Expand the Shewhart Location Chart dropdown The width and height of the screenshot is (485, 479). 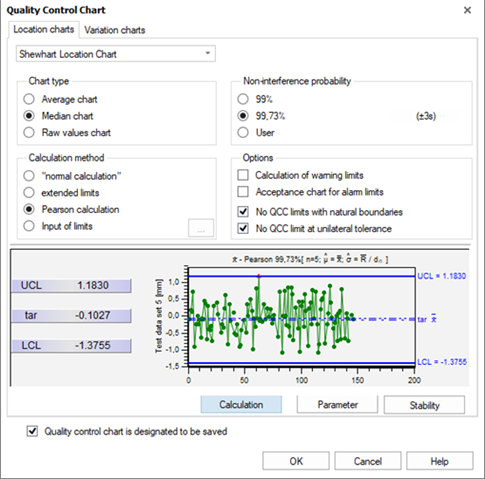pyautogui.click(x=116, y=54)
